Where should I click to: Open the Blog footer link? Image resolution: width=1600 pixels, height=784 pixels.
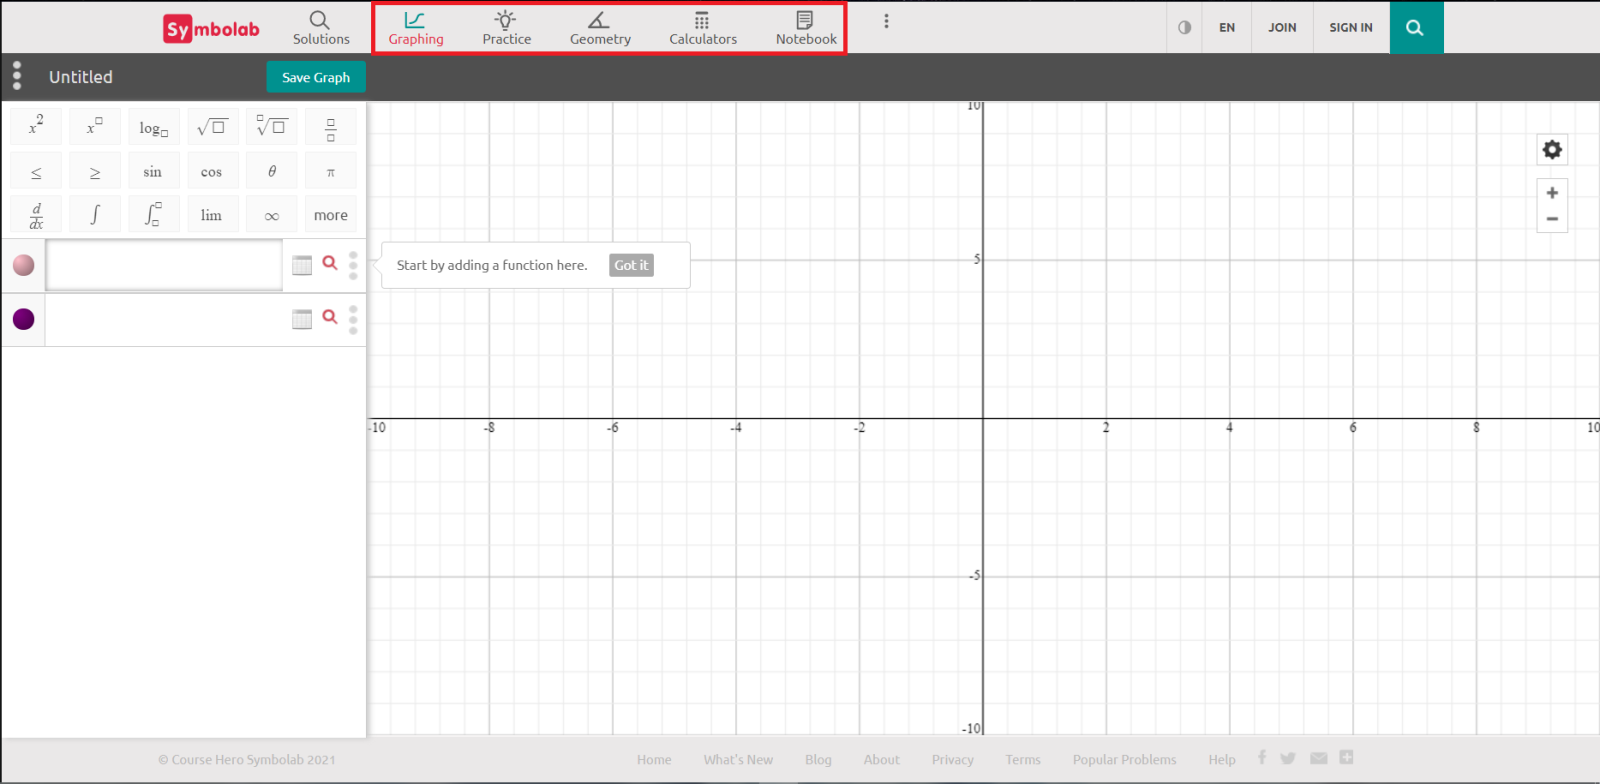pyautogui.click(x=818, y=760)
